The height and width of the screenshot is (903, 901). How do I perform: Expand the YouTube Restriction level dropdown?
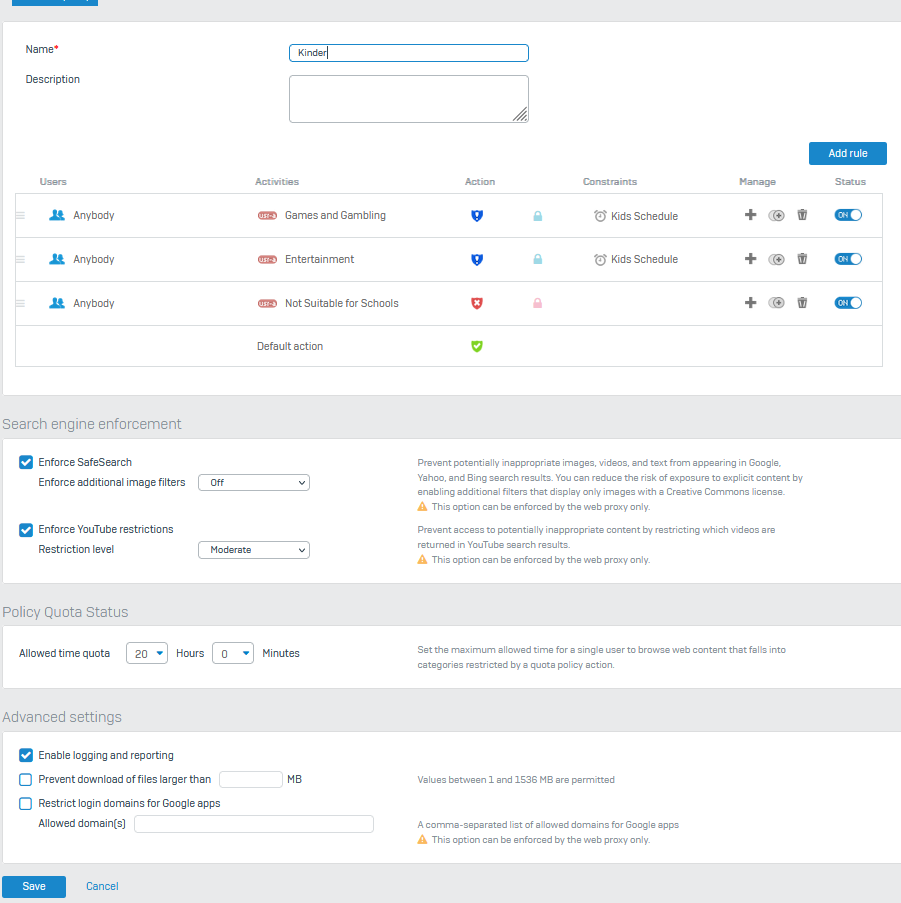[x=254, y=549]
